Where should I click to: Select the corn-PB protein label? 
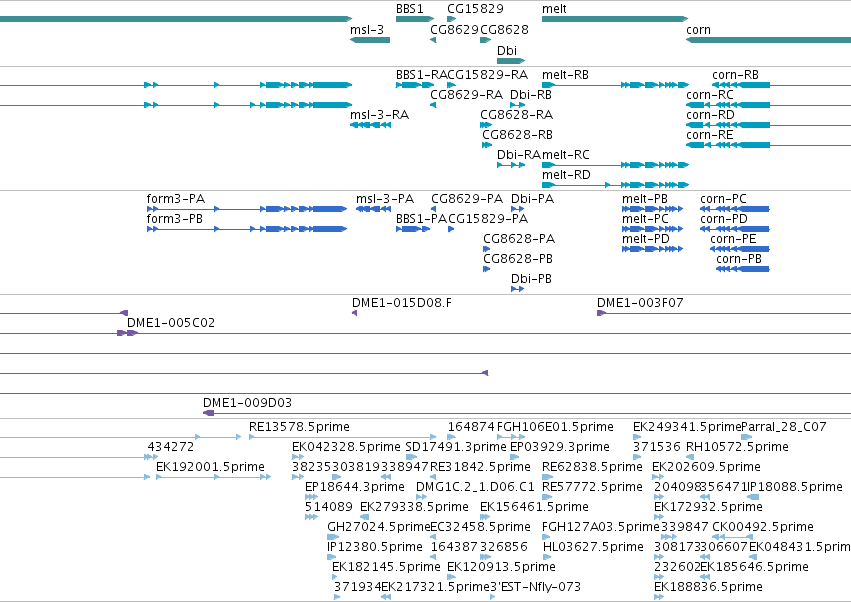coord(739,259)
